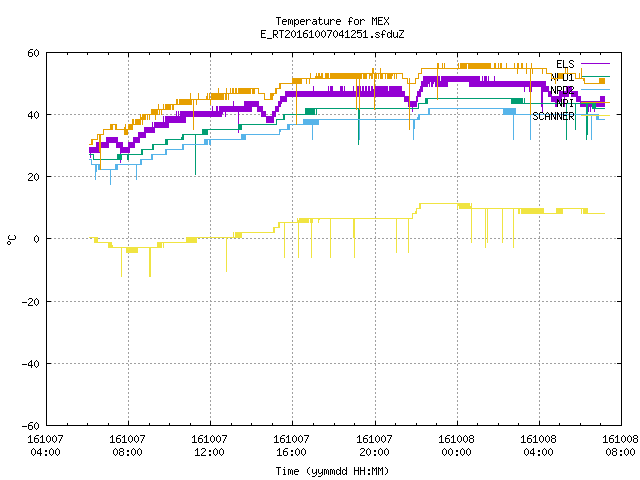
Task: Click the x-axis label 161007 12:00
Action: click(x=209, y=445)
